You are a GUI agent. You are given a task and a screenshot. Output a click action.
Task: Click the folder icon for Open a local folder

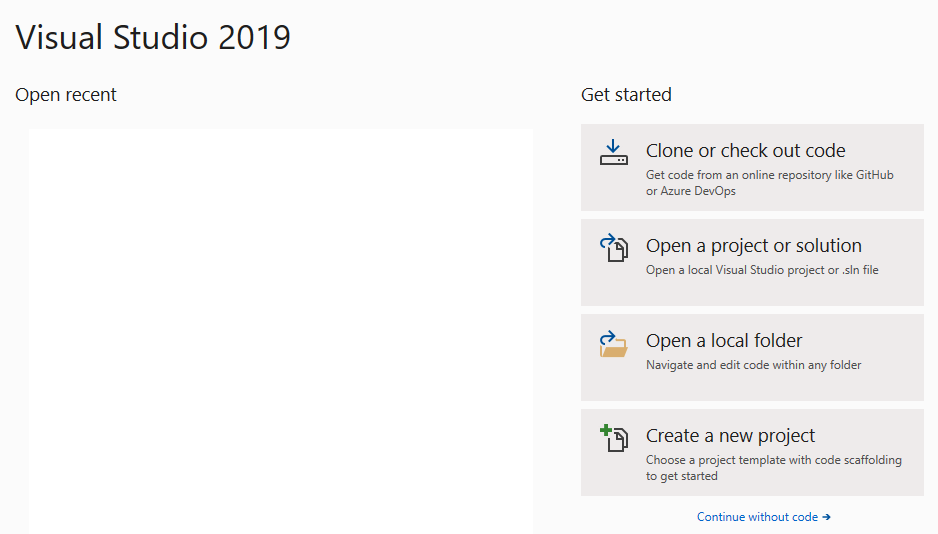click(x=613, y=346)
